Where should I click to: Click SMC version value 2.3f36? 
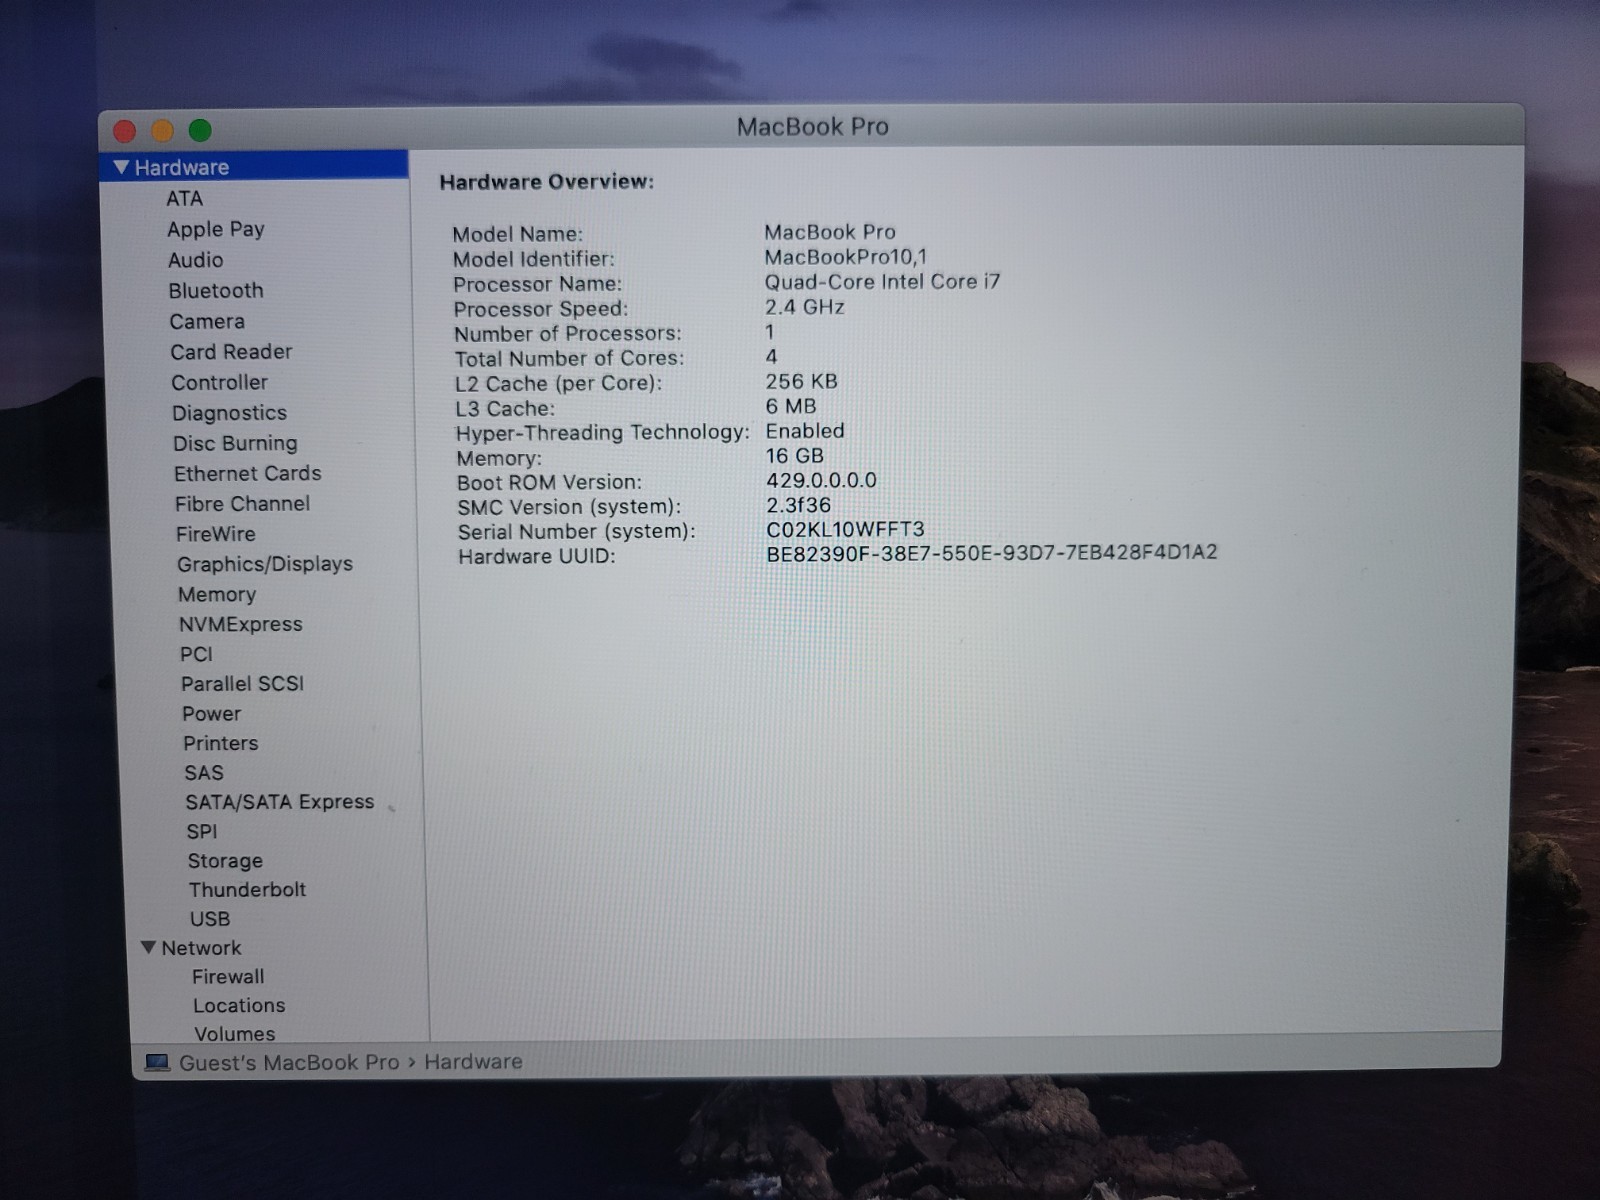tap(798, 505)
